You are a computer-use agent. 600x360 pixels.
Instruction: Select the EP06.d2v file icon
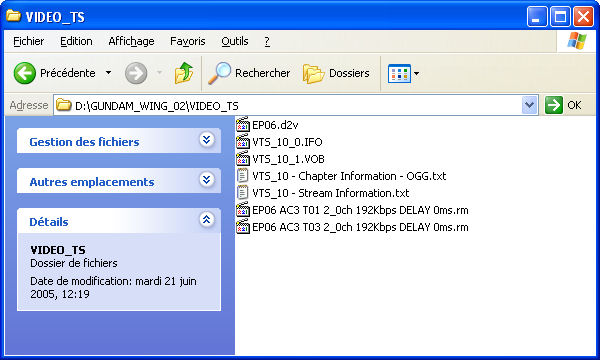243,125
